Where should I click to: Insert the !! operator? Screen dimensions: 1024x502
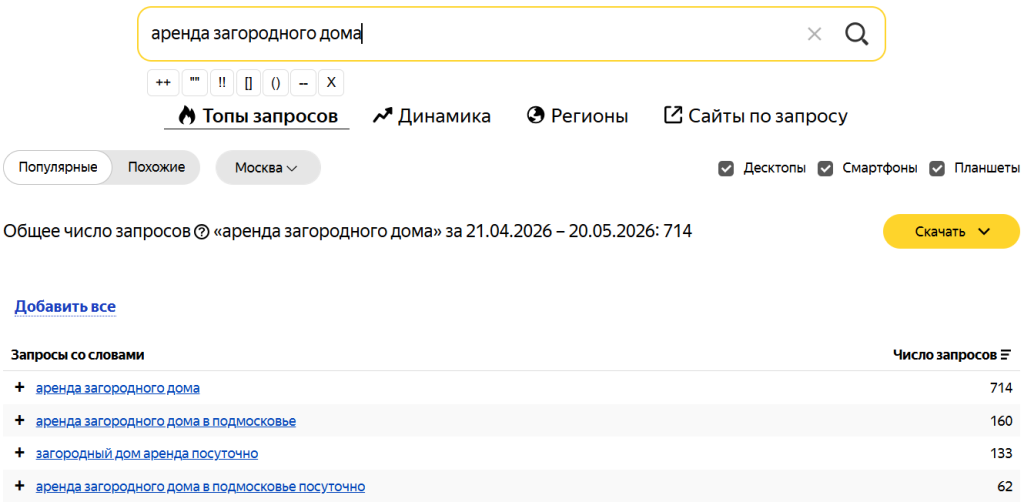(x=222, y=83)
